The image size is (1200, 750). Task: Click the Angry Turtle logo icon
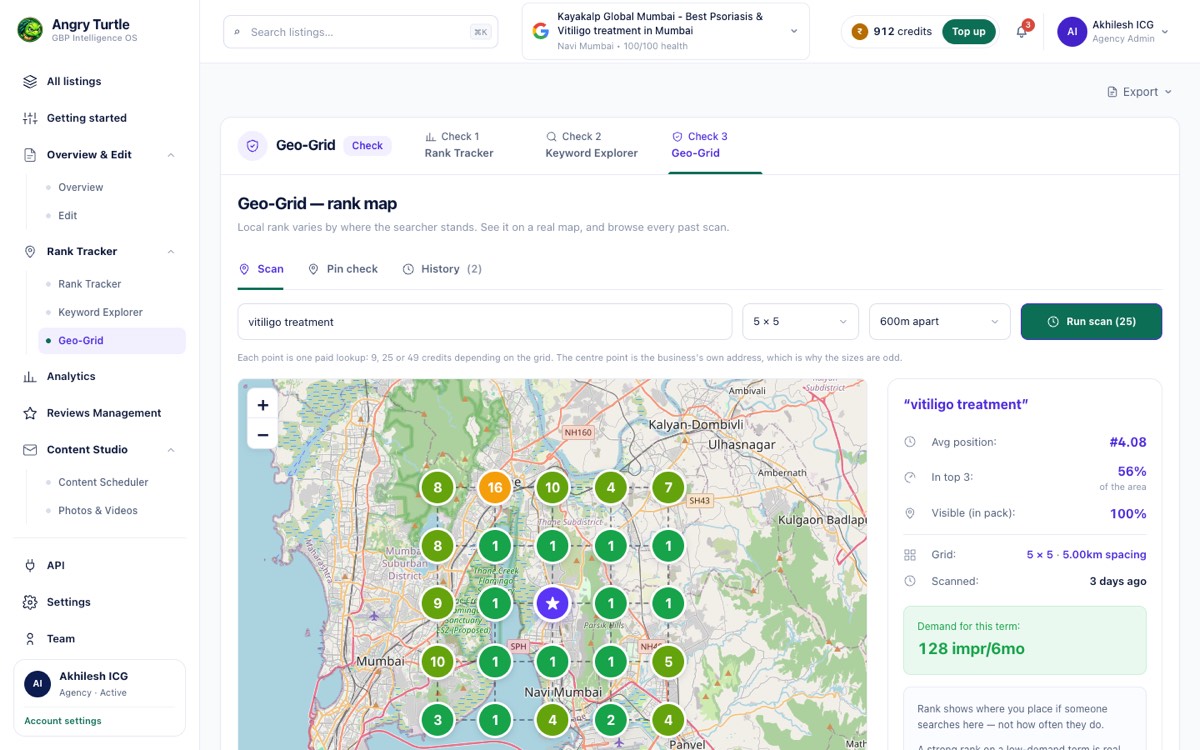coord(30,30)
